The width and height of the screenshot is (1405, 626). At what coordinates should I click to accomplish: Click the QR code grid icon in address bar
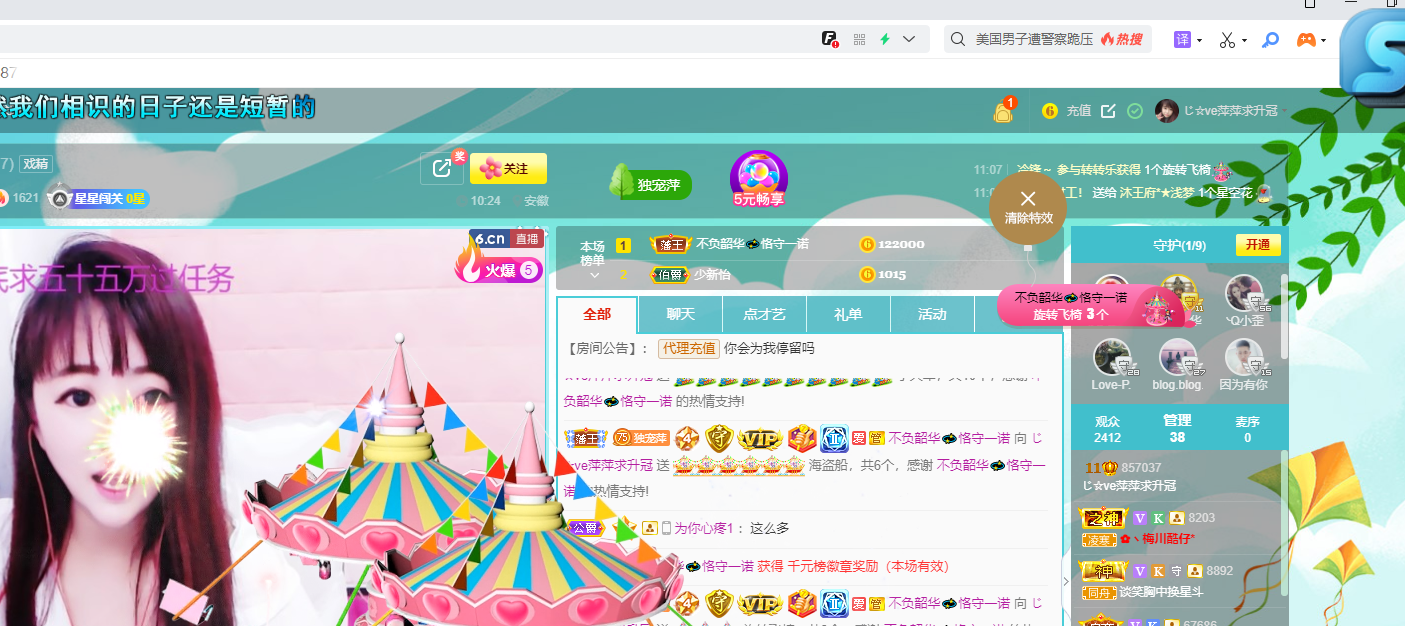859,39
